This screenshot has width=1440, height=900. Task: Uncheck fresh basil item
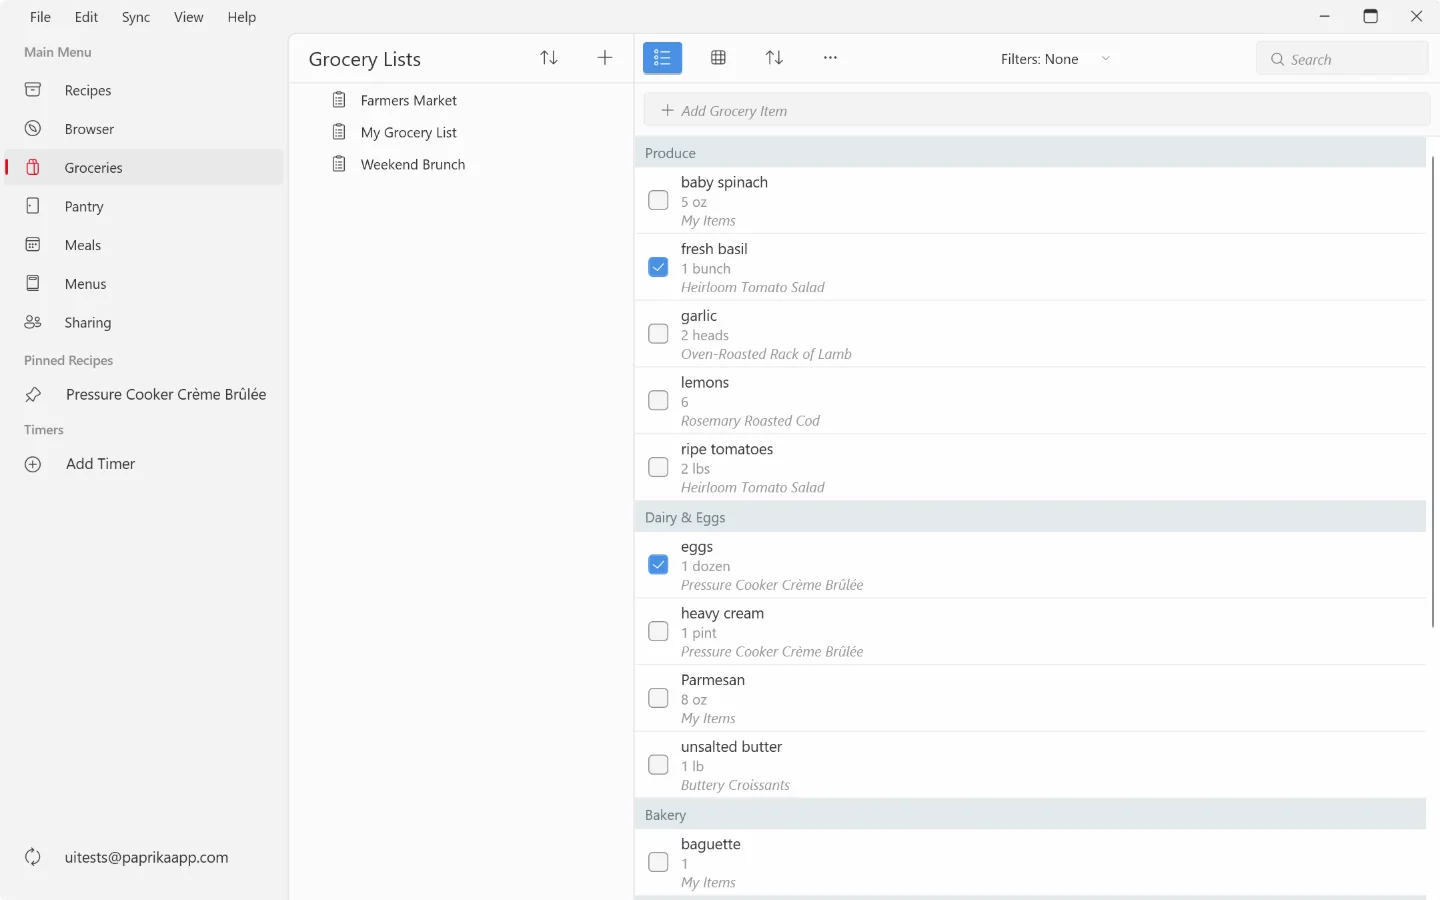point(658,267)
